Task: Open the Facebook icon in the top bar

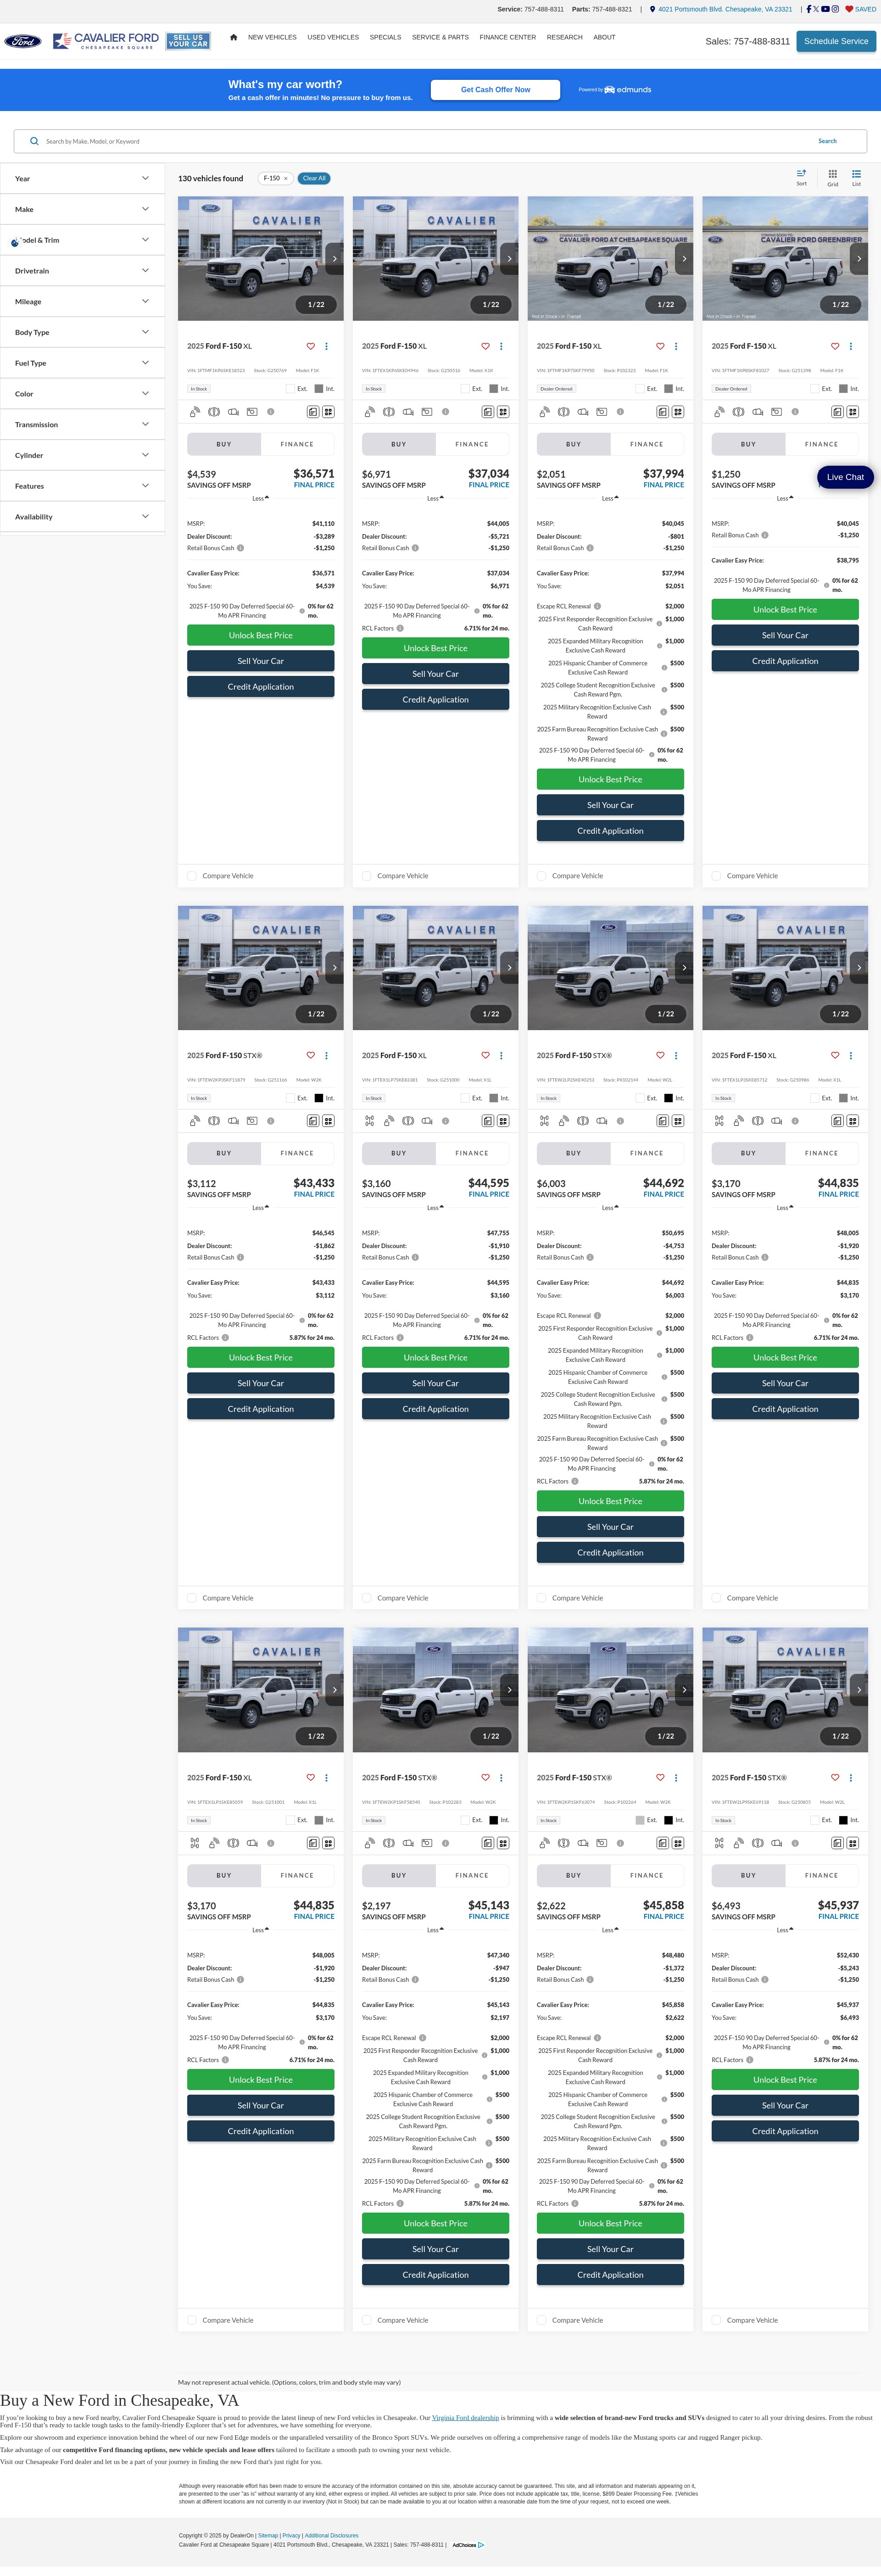Action: (808, 9)
